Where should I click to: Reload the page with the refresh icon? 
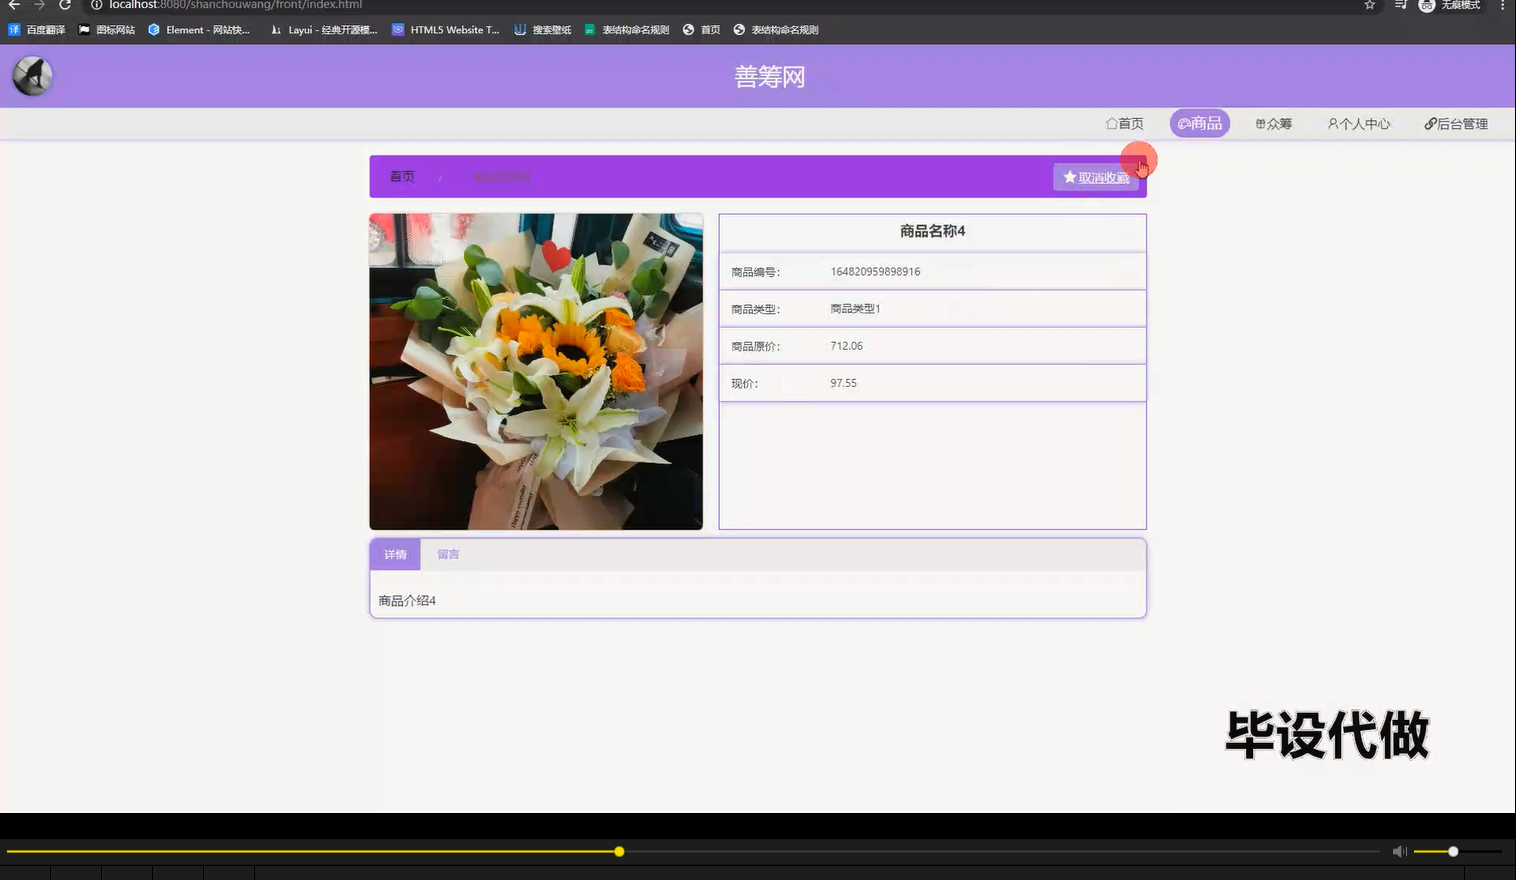click(x=65, y=5)
